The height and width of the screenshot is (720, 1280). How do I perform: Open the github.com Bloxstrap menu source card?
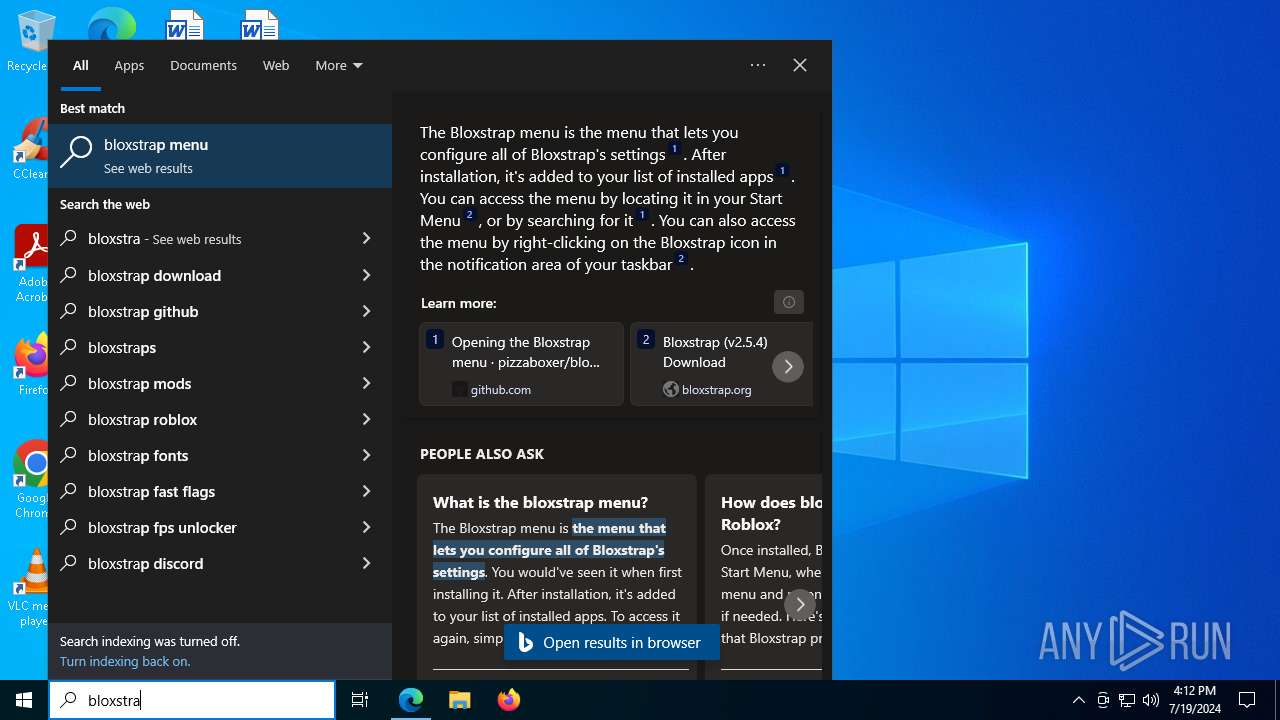click(x=521, y=364)
